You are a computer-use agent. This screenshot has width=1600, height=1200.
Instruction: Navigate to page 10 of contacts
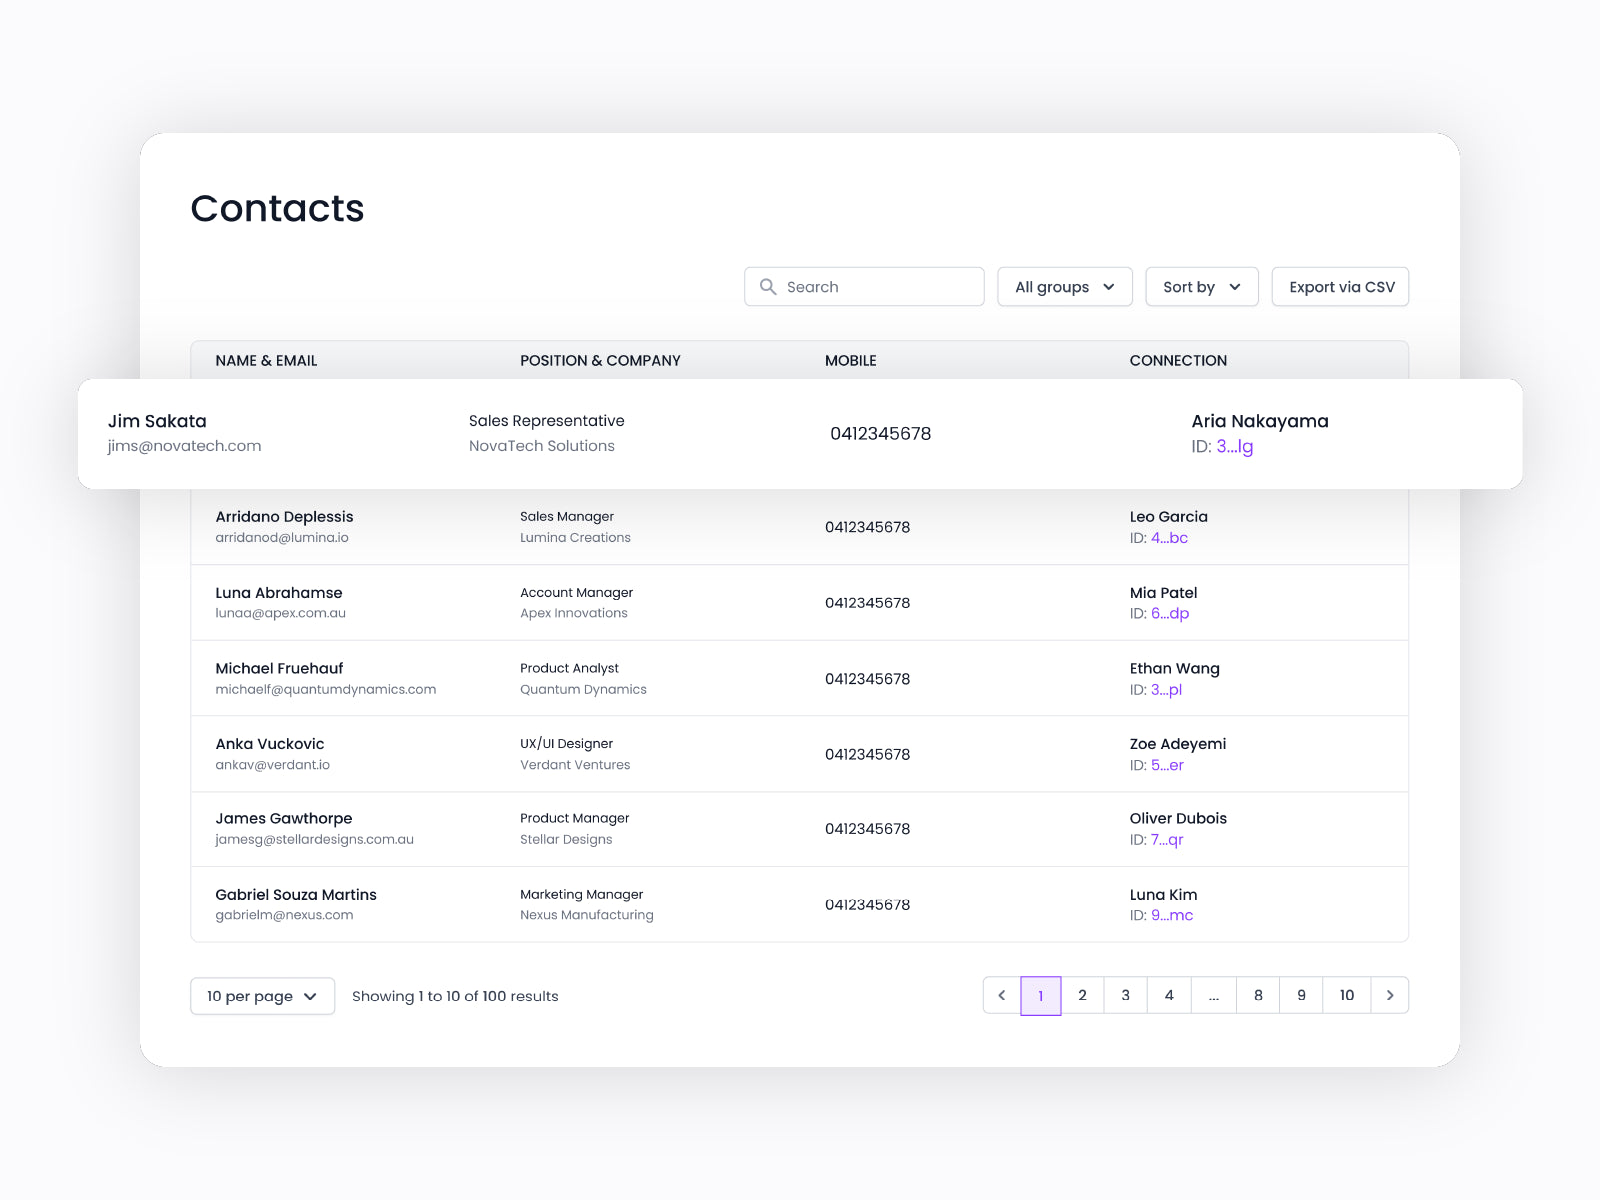[1346, 995]
